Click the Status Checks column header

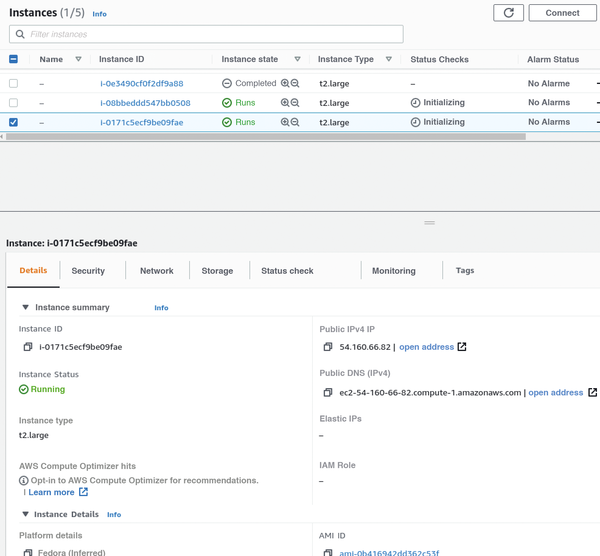[439, 59]
